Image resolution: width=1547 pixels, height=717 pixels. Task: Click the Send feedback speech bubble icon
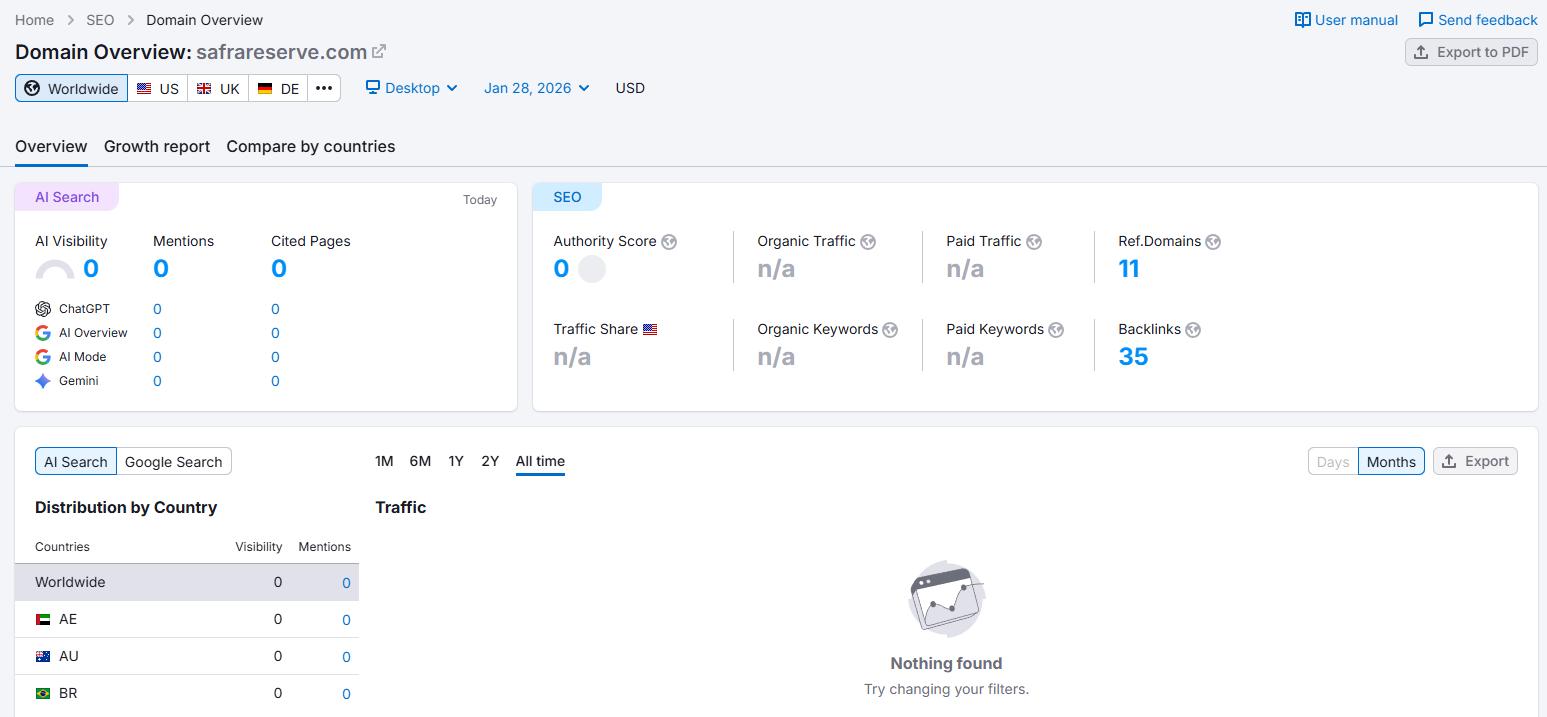(1425, 20)
